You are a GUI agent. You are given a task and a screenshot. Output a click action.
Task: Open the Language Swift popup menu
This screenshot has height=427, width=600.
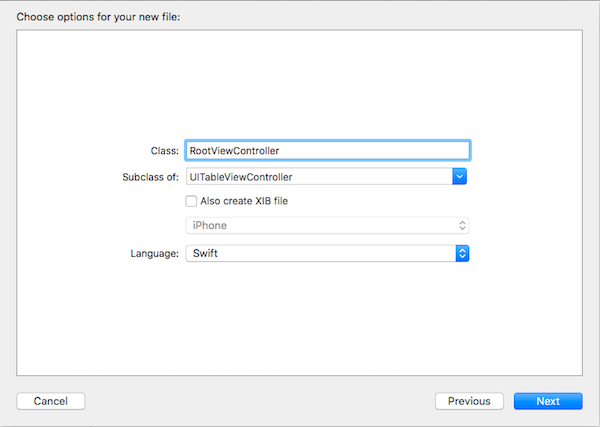(328, 253)
